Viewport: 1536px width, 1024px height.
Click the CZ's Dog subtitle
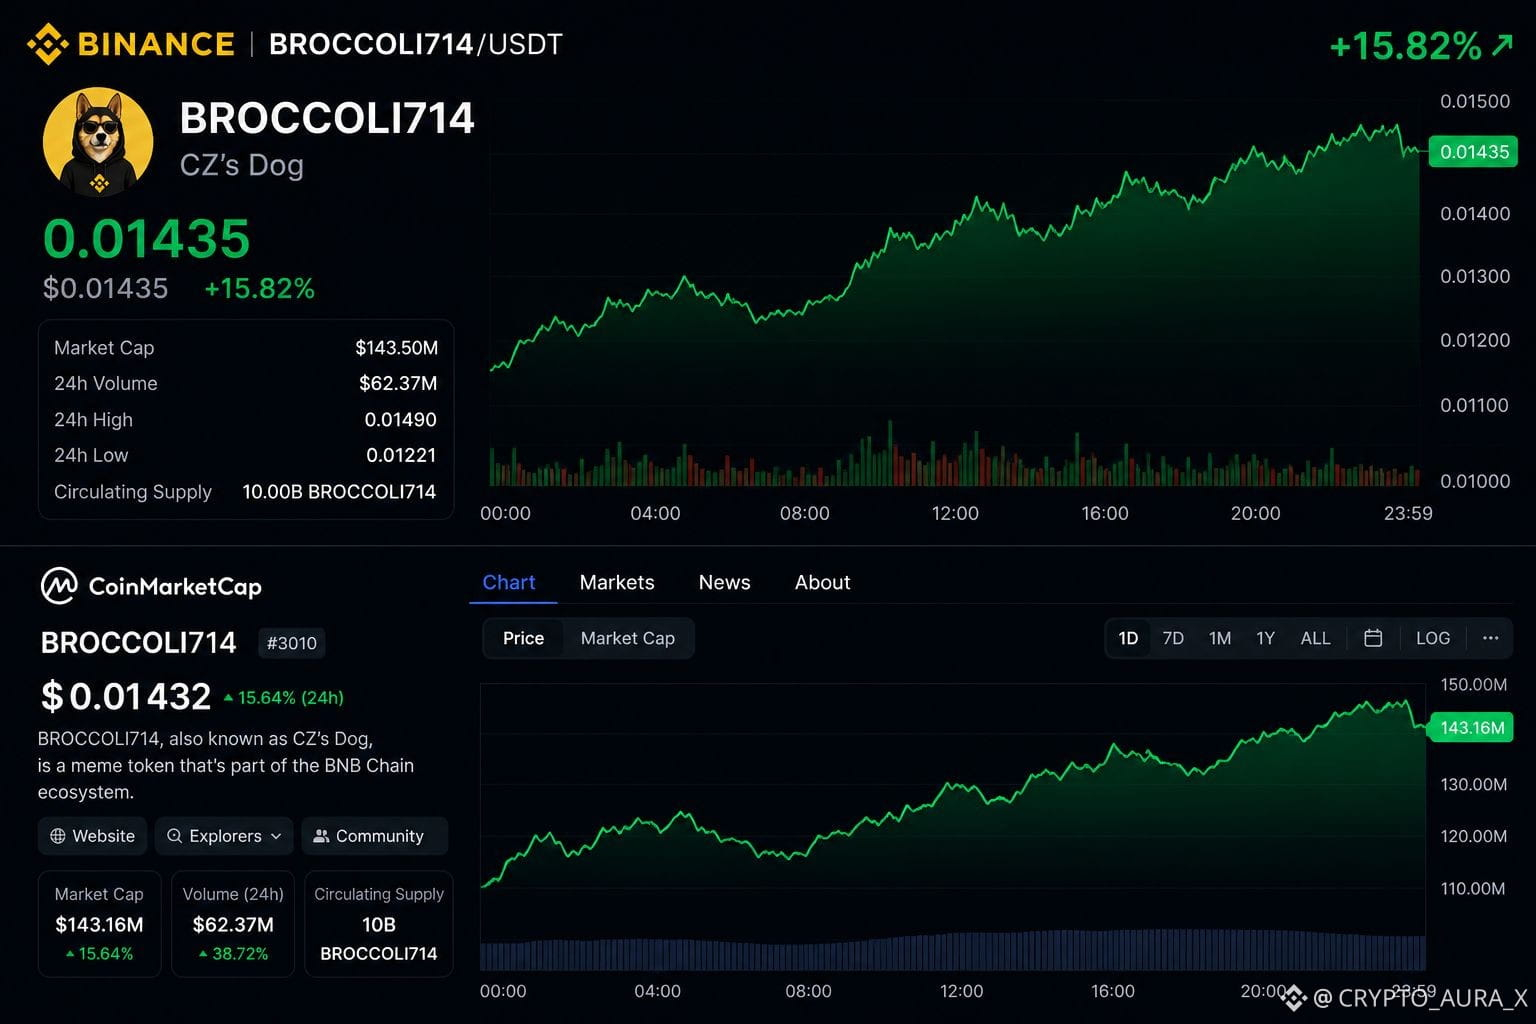(242, 165)
